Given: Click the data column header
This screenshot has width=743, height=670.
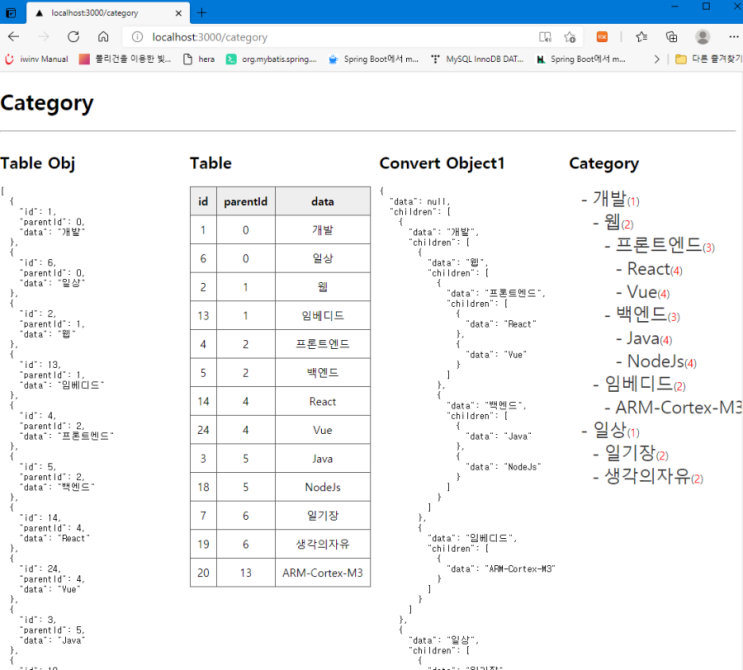Looking at the screenshot, I should pos(323,201).
